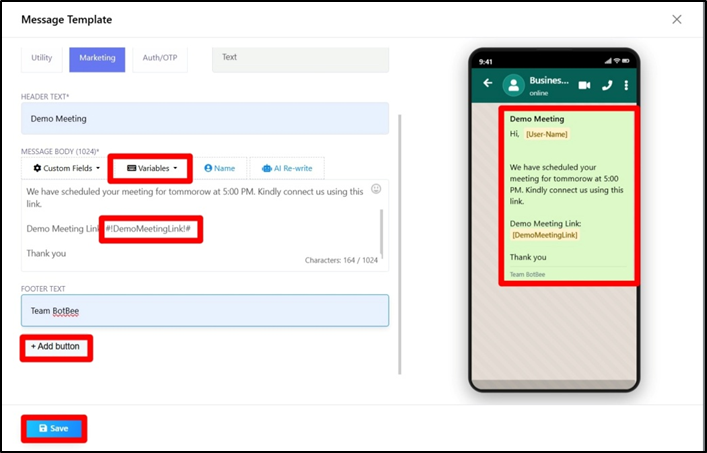This screenshot has width=707, height=453.
Task: Click the business profile avatar in preview
Action: [x=514, y=85]
